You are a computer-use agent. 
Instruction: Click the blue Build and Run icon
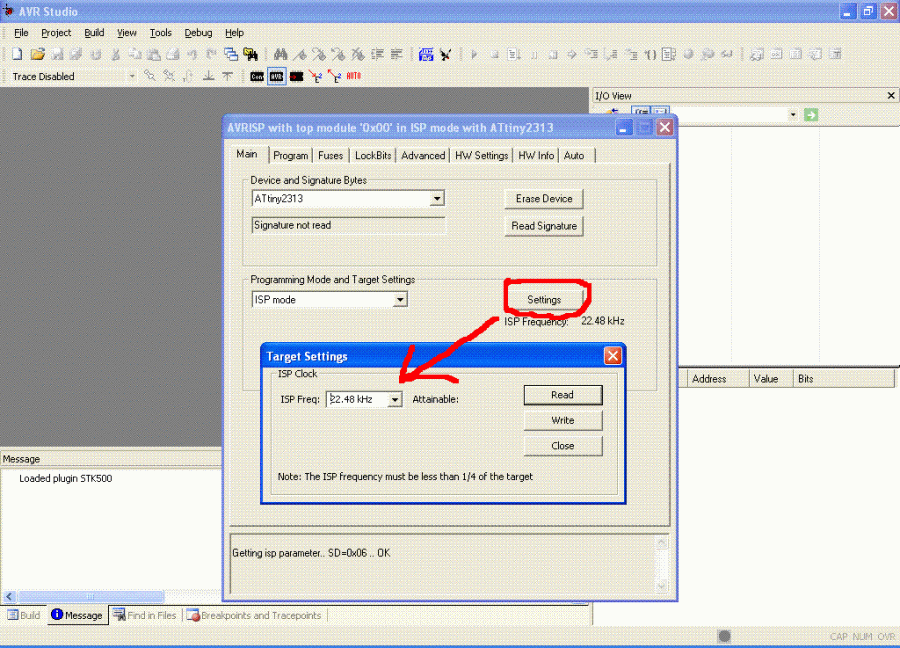426,54
